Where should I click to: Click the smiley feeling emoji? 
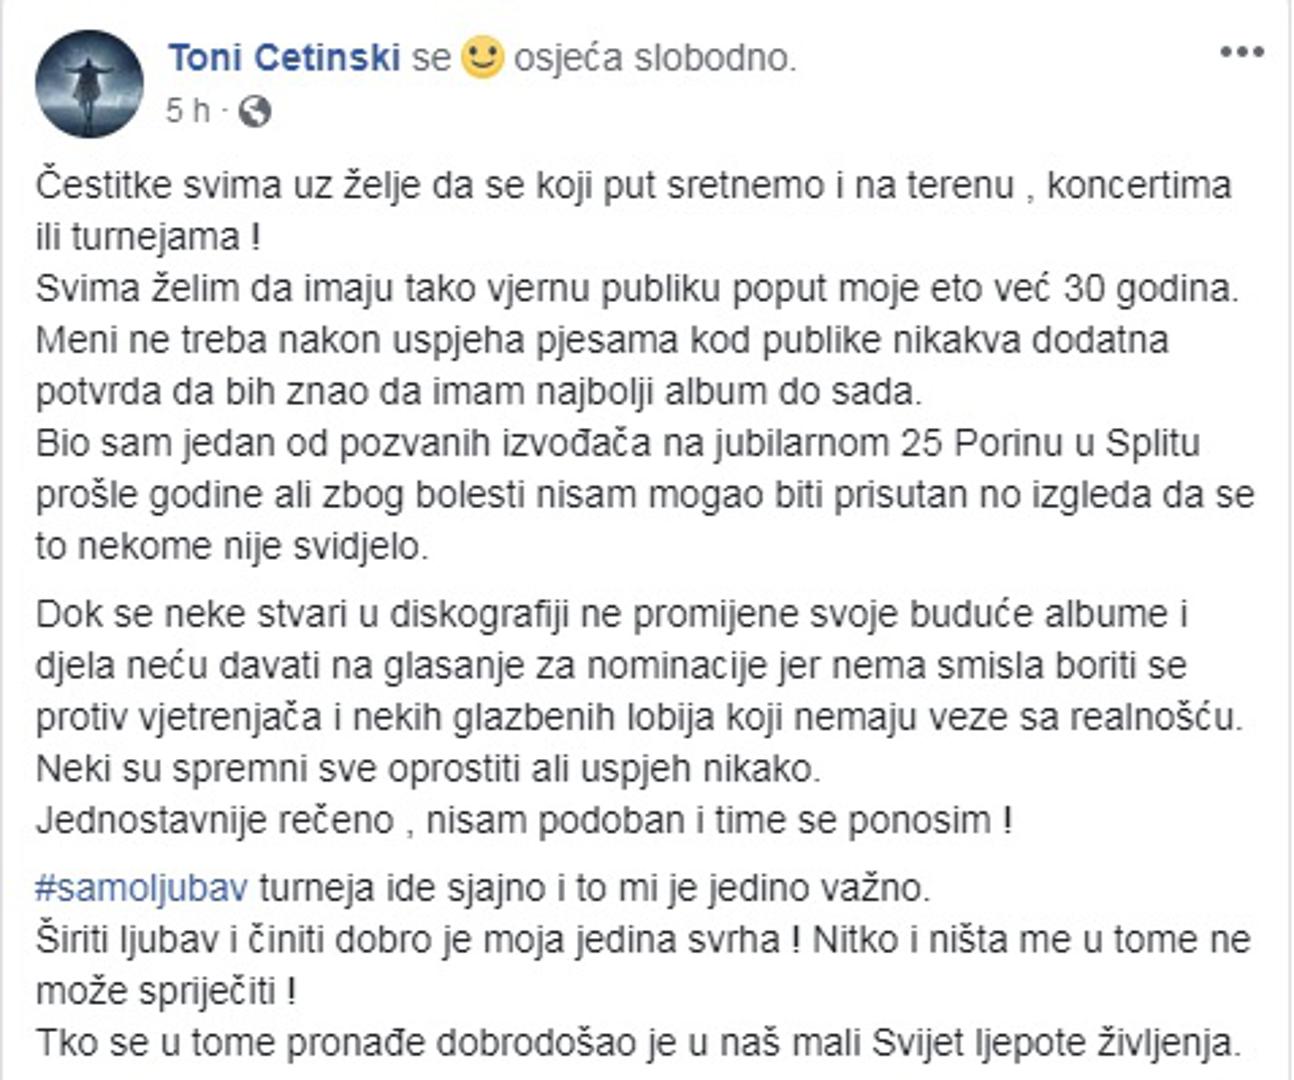pyautogui.click(x=482, y=57)
